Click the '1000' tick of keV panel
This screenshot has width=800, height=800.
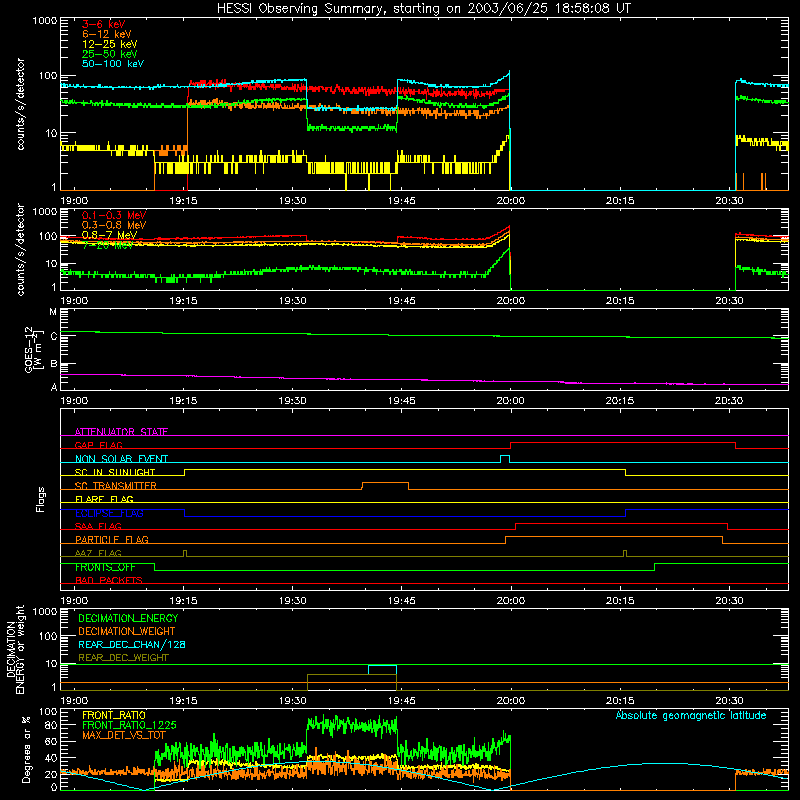click(45, 21)
